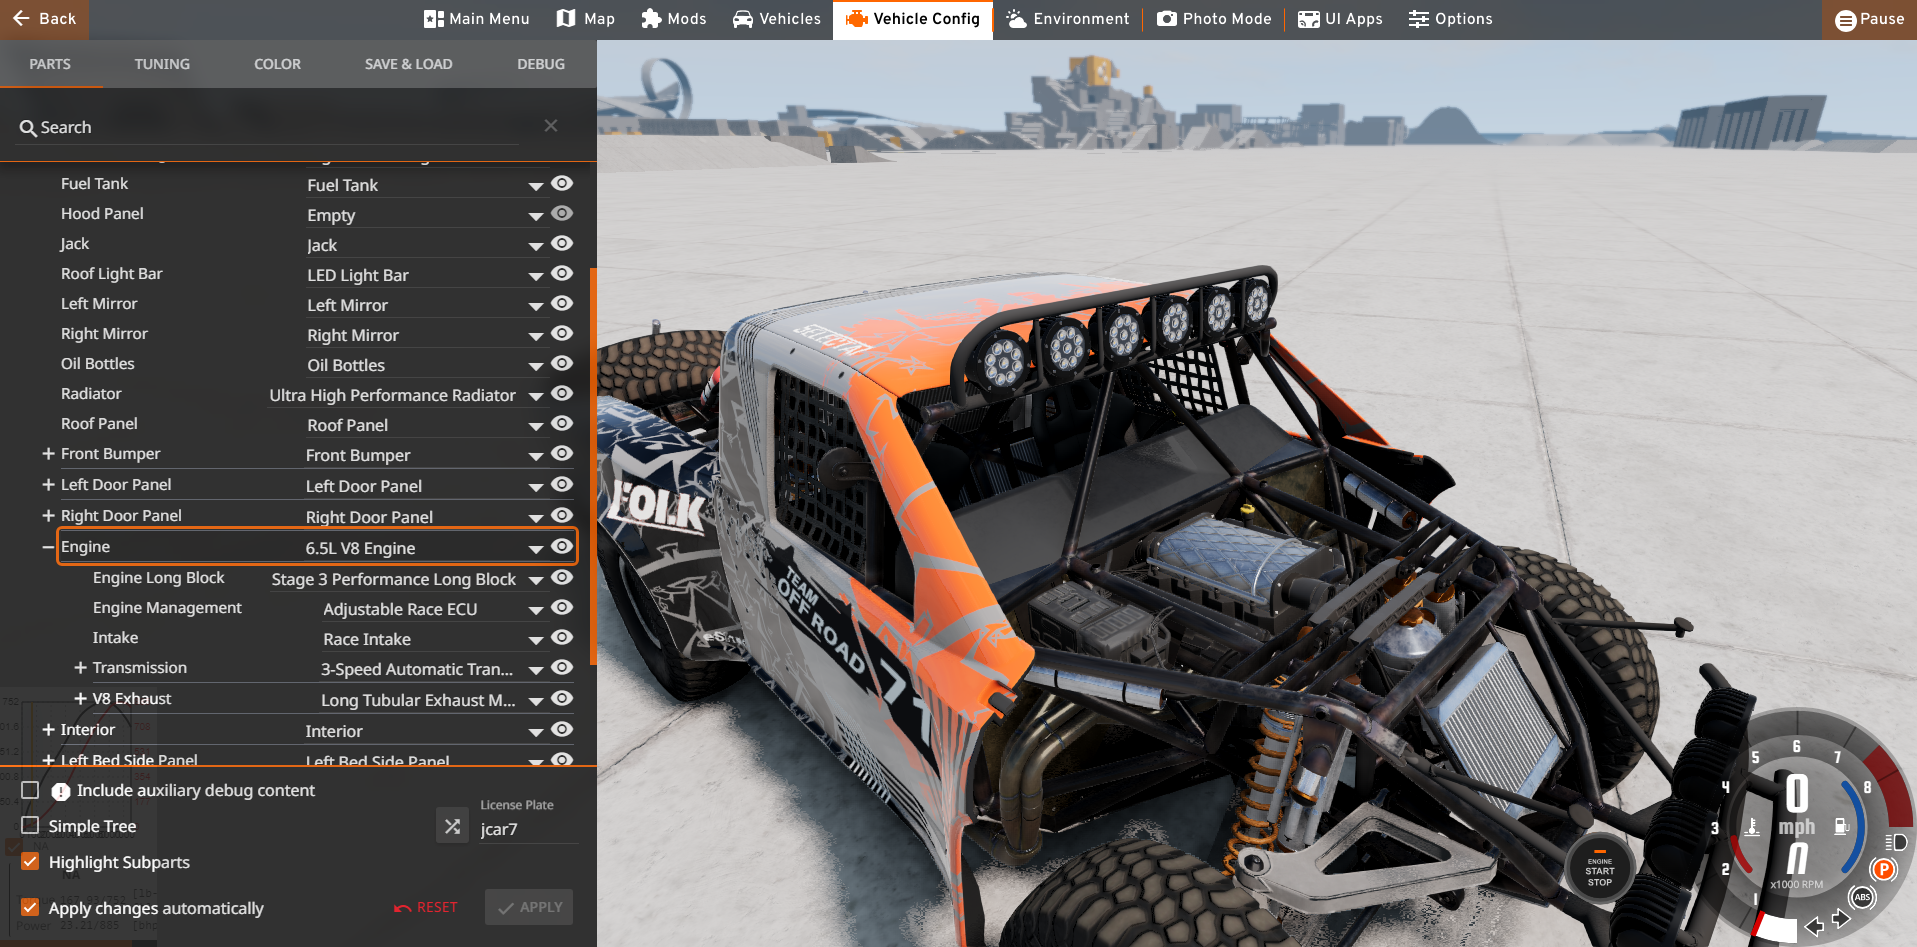1917x947 pixels.
Task: Open the 6.5L V8 Engine dropdown
Action: click(x=425, y=548)
